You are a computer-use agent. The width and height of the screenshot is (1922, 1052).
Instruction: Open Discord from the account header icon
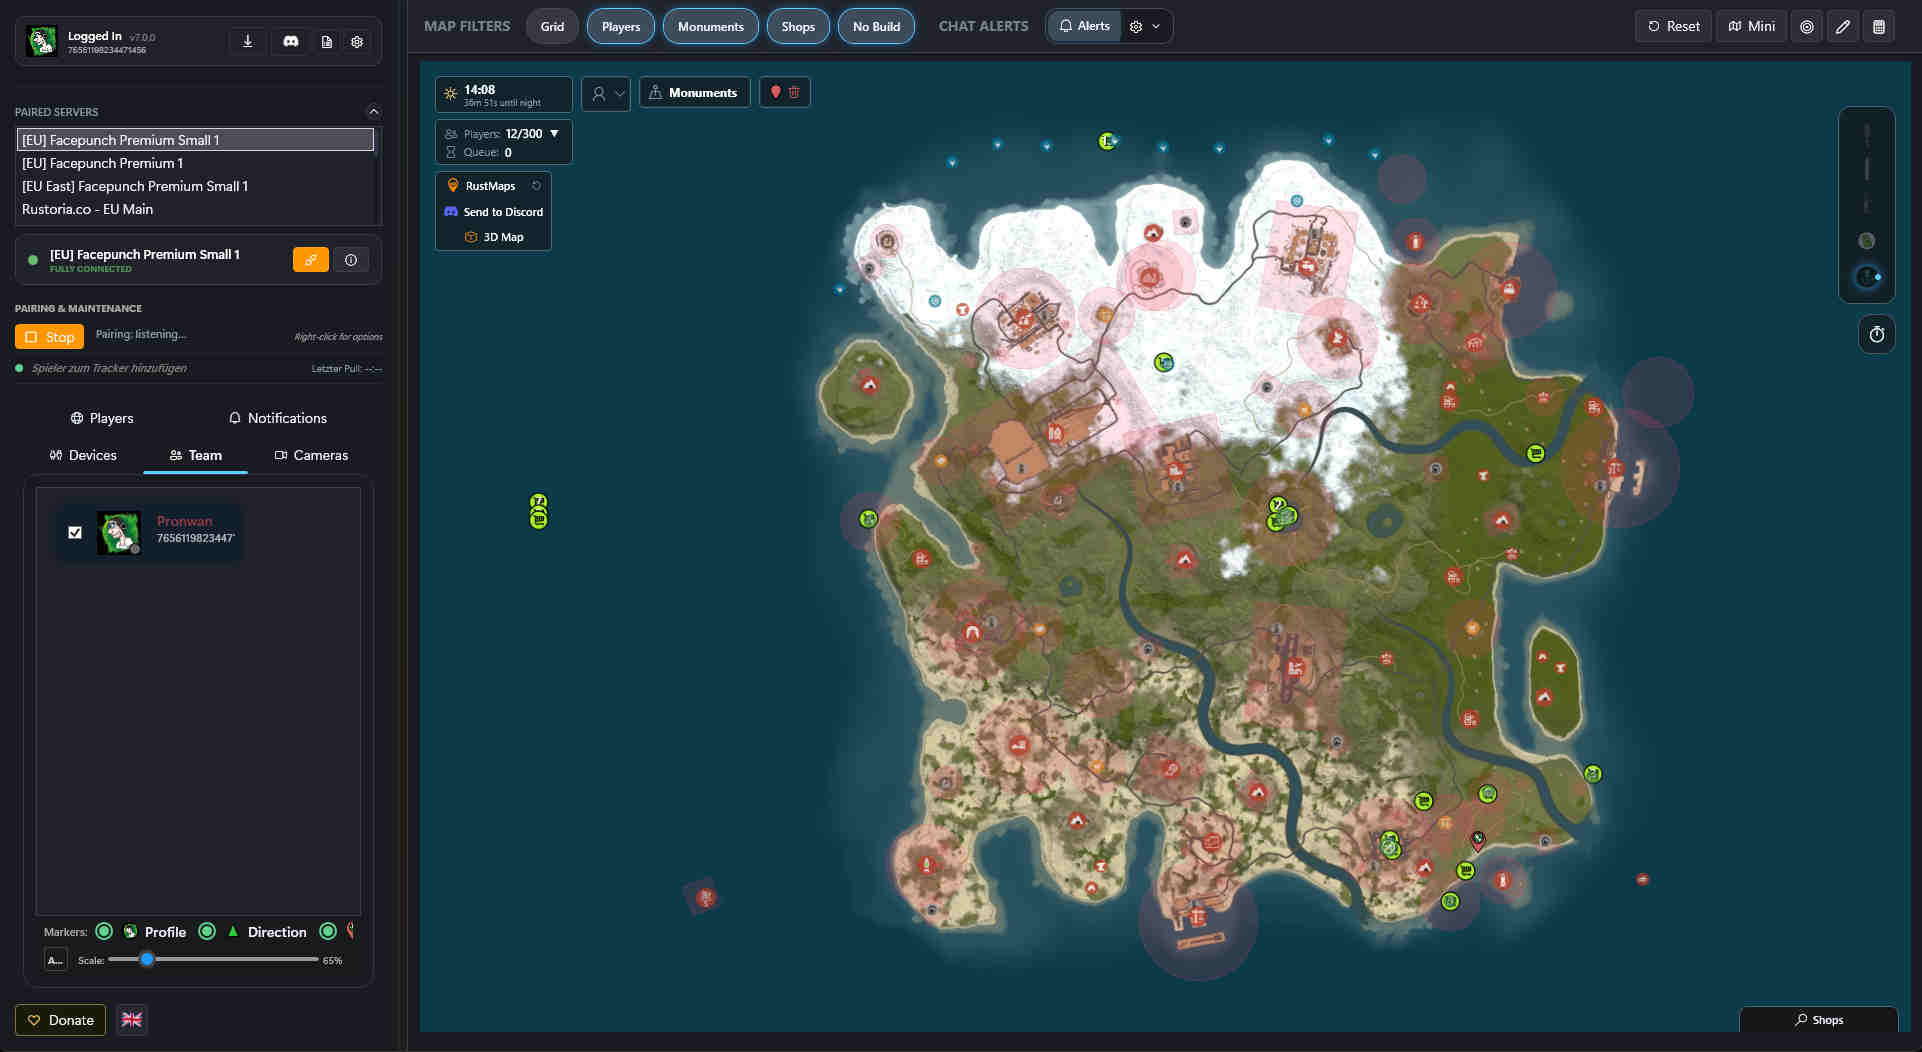[291, 41]
